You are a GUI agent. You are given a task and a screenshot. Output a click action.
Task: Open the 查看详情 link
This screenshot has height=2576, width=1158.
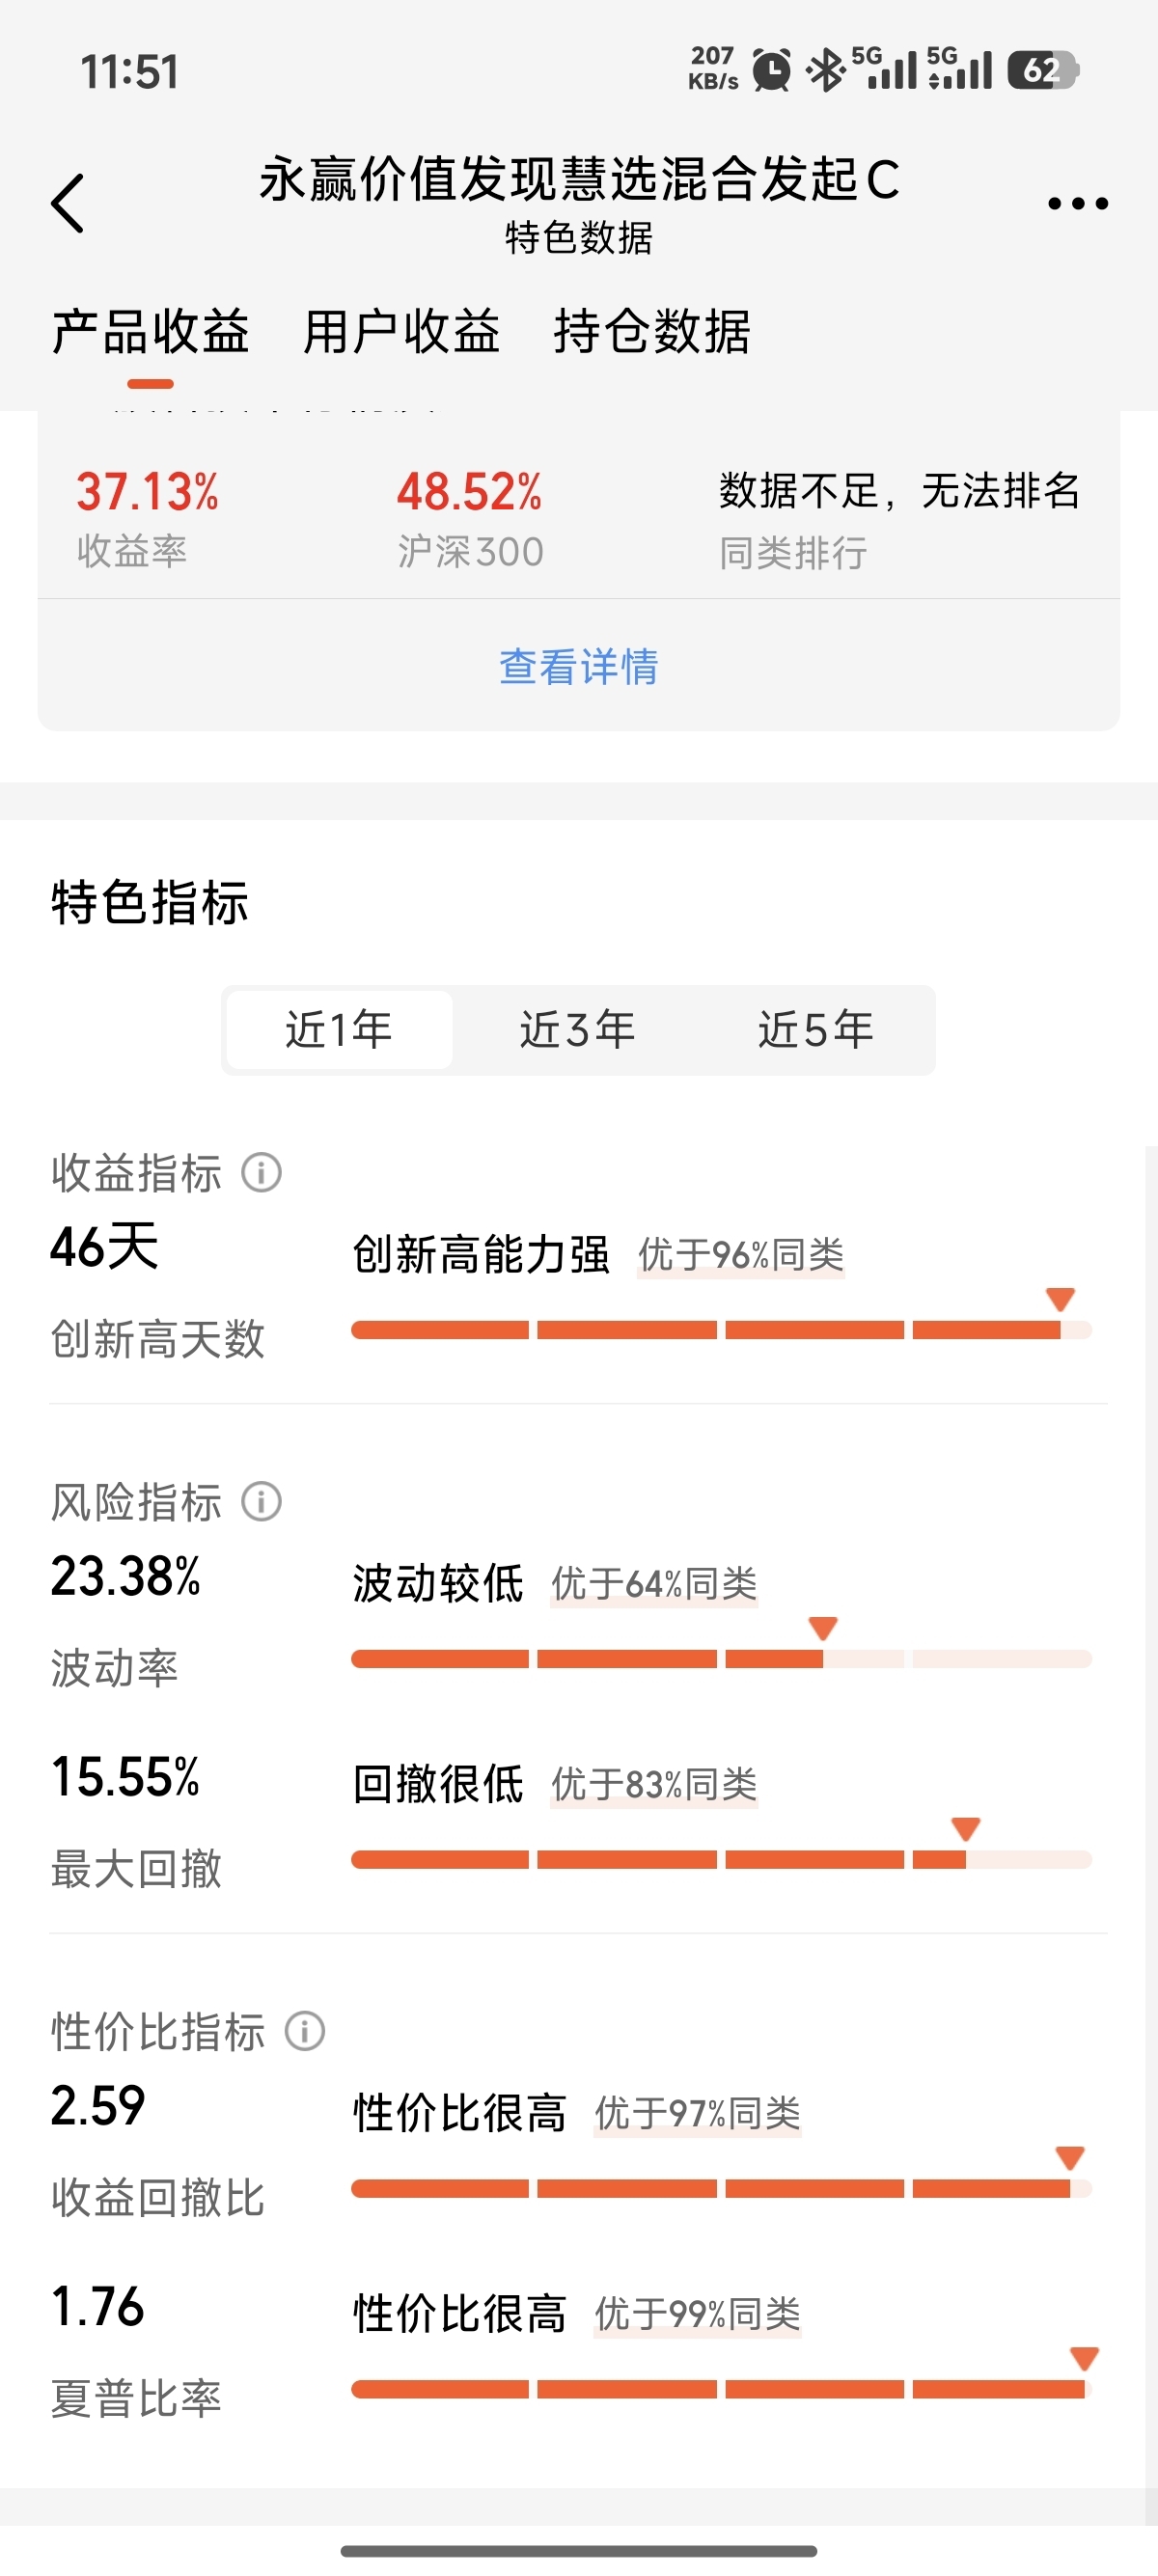tap(579, 667)
